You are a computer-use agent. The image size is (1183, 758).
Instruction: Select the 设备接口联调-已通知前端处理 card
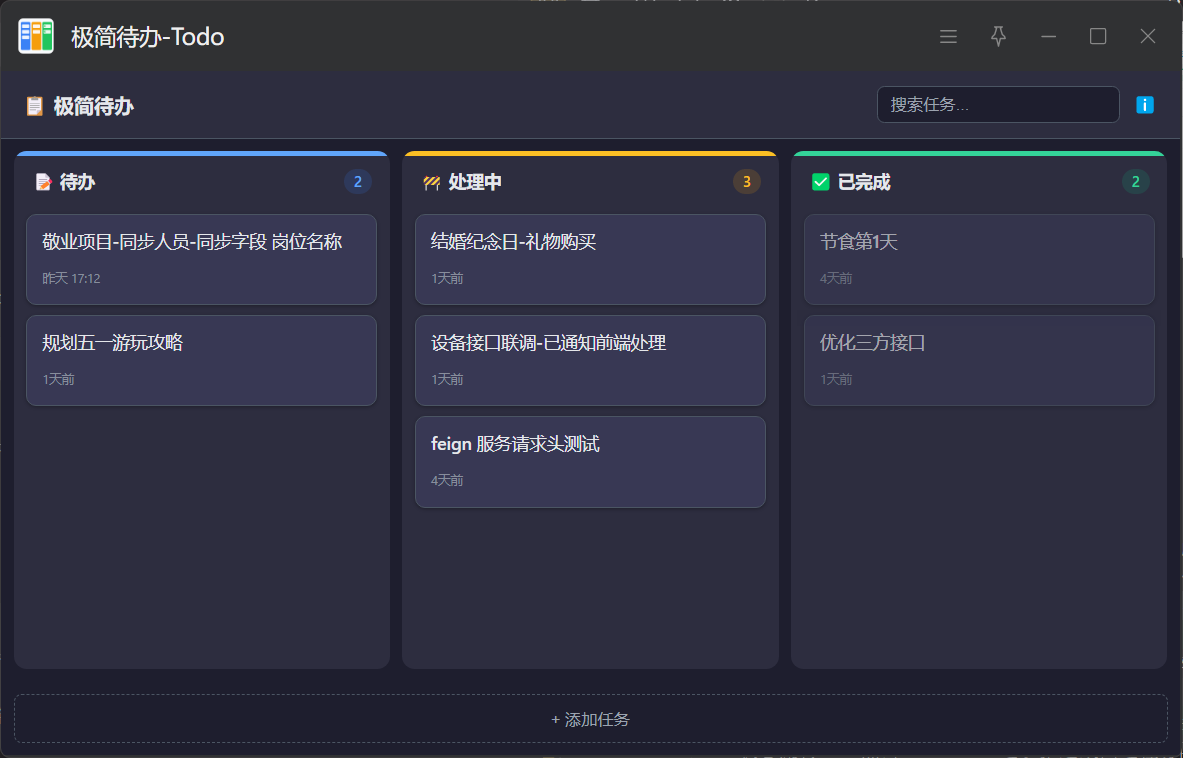point(590,360)
